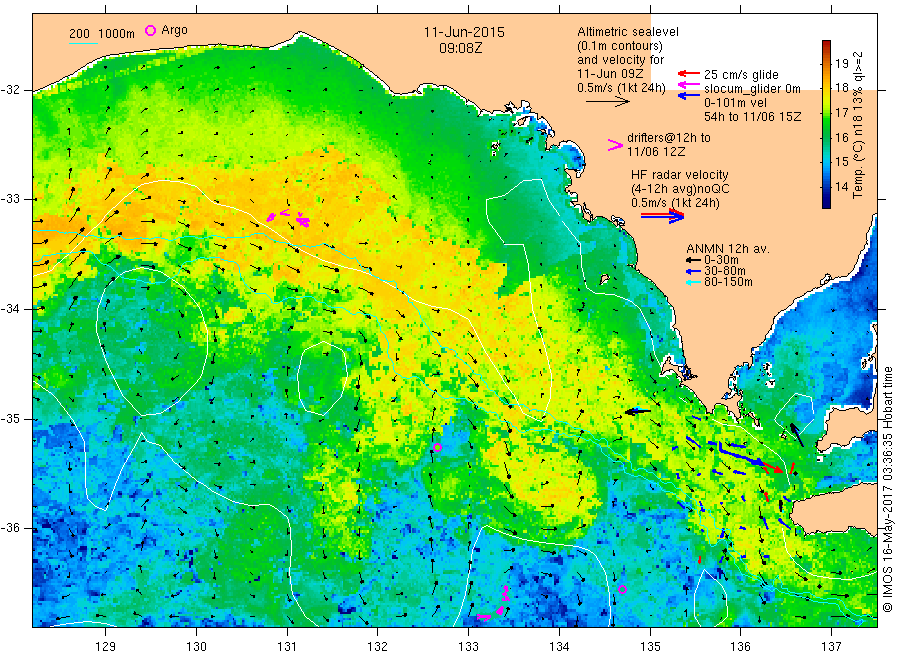Viewport: 900px width, 660px height.
Task: Click the Argo float marker near 132.7E 35.3S
Action: tap(437, 448)
